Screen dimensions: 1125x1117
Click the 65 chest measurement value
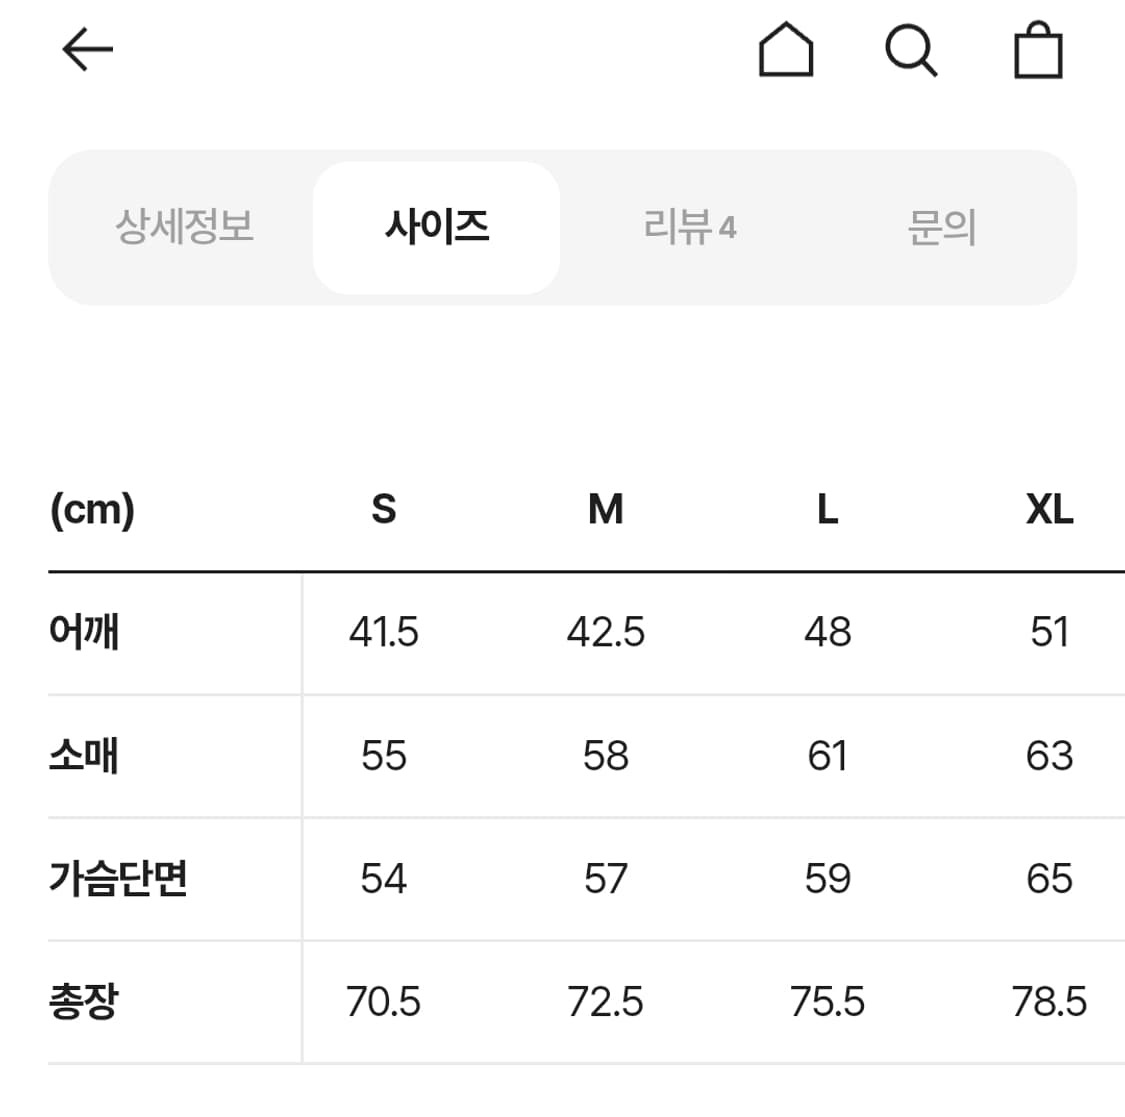coord(1048,879)
